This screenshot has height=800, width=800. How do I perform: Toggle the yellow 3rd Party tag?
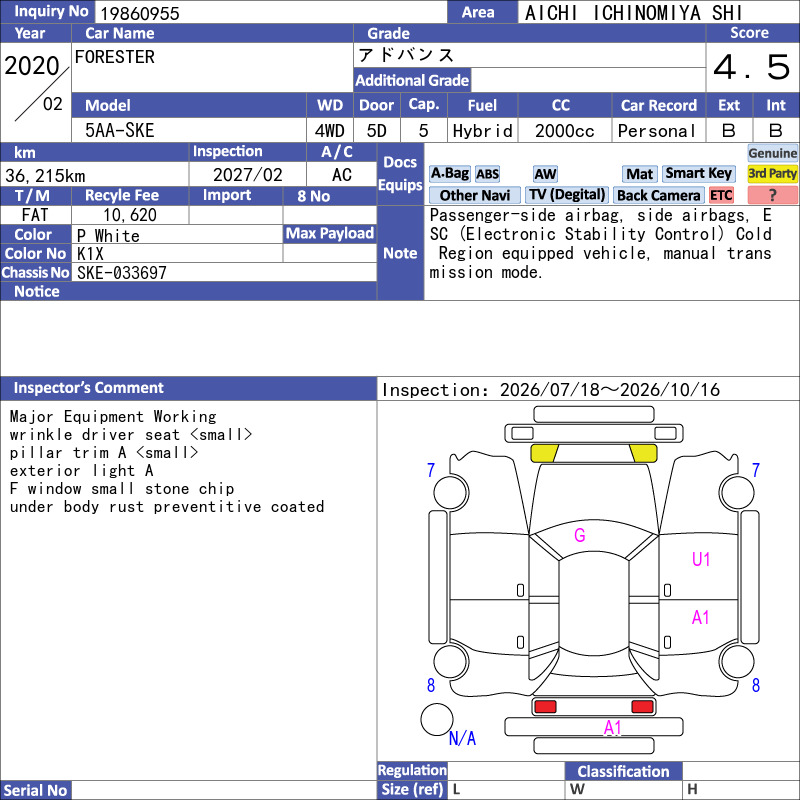pyautogui.click(x=772, y=173)
